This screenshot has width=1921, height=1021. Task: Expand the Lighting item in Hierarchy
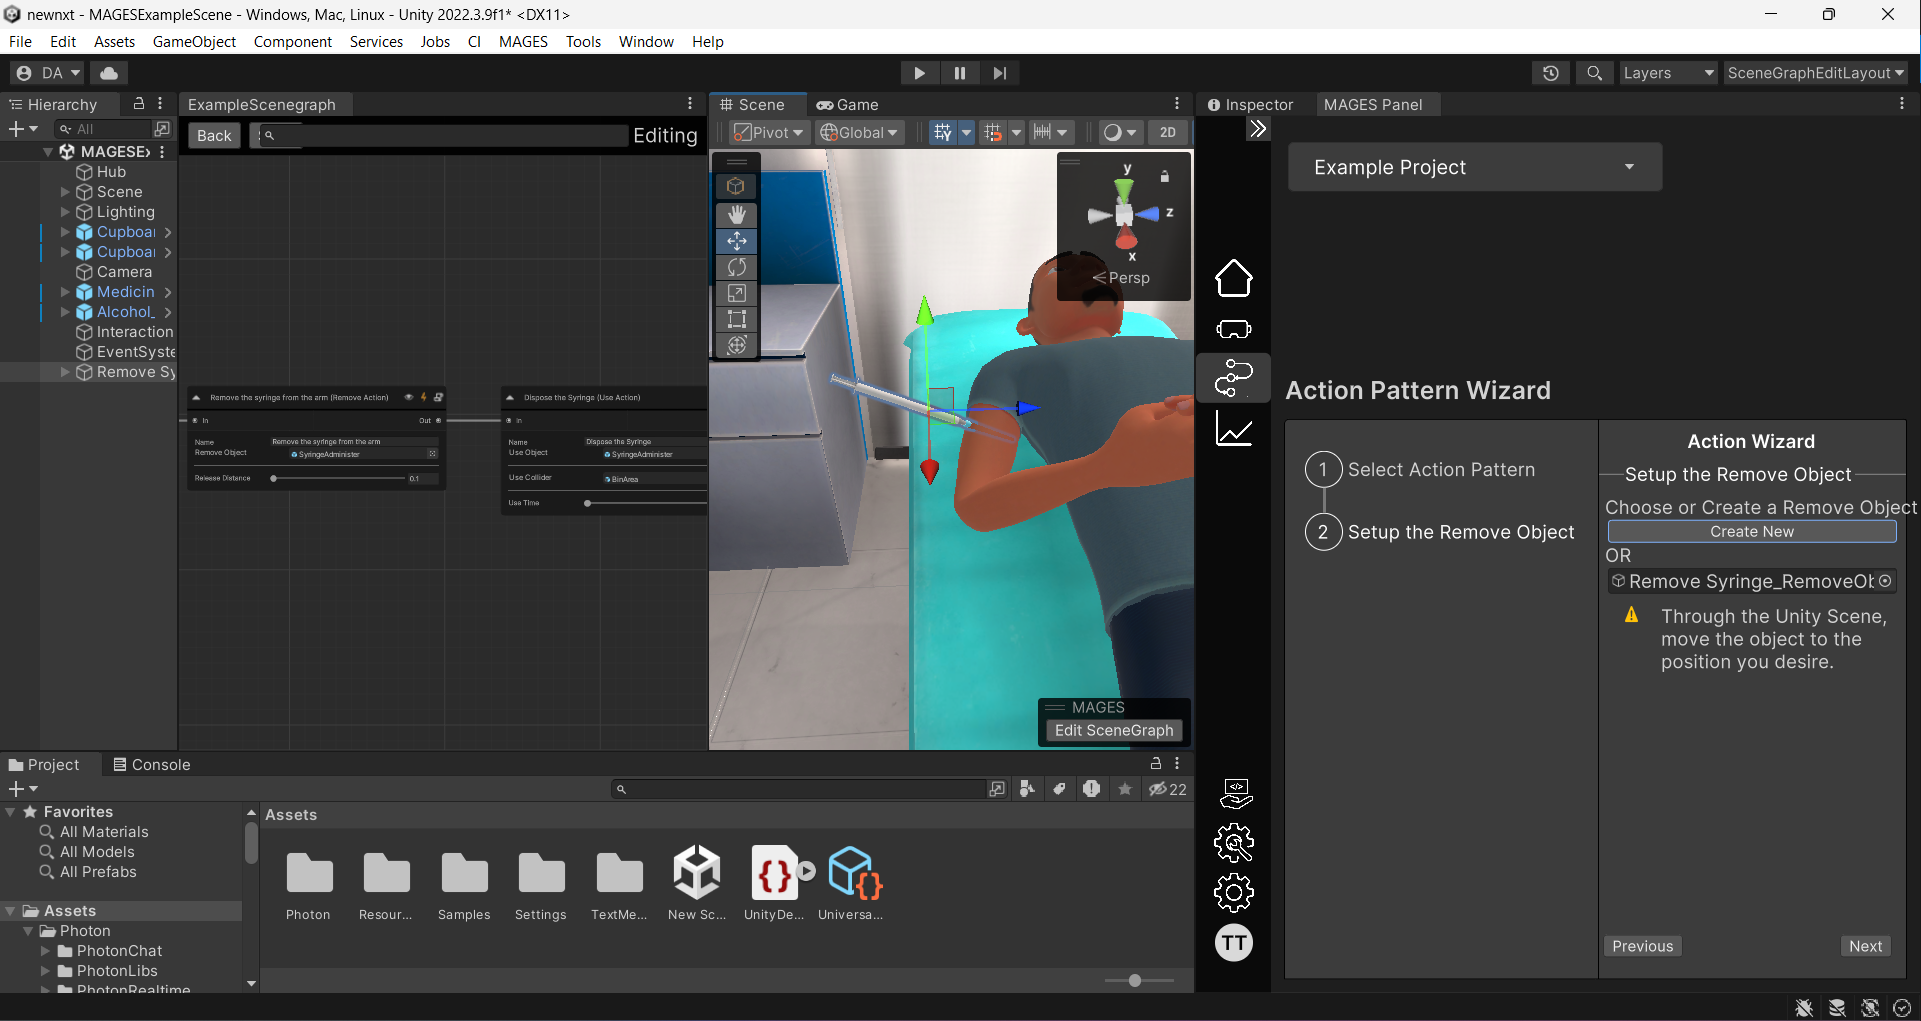(x=65, y=212)
